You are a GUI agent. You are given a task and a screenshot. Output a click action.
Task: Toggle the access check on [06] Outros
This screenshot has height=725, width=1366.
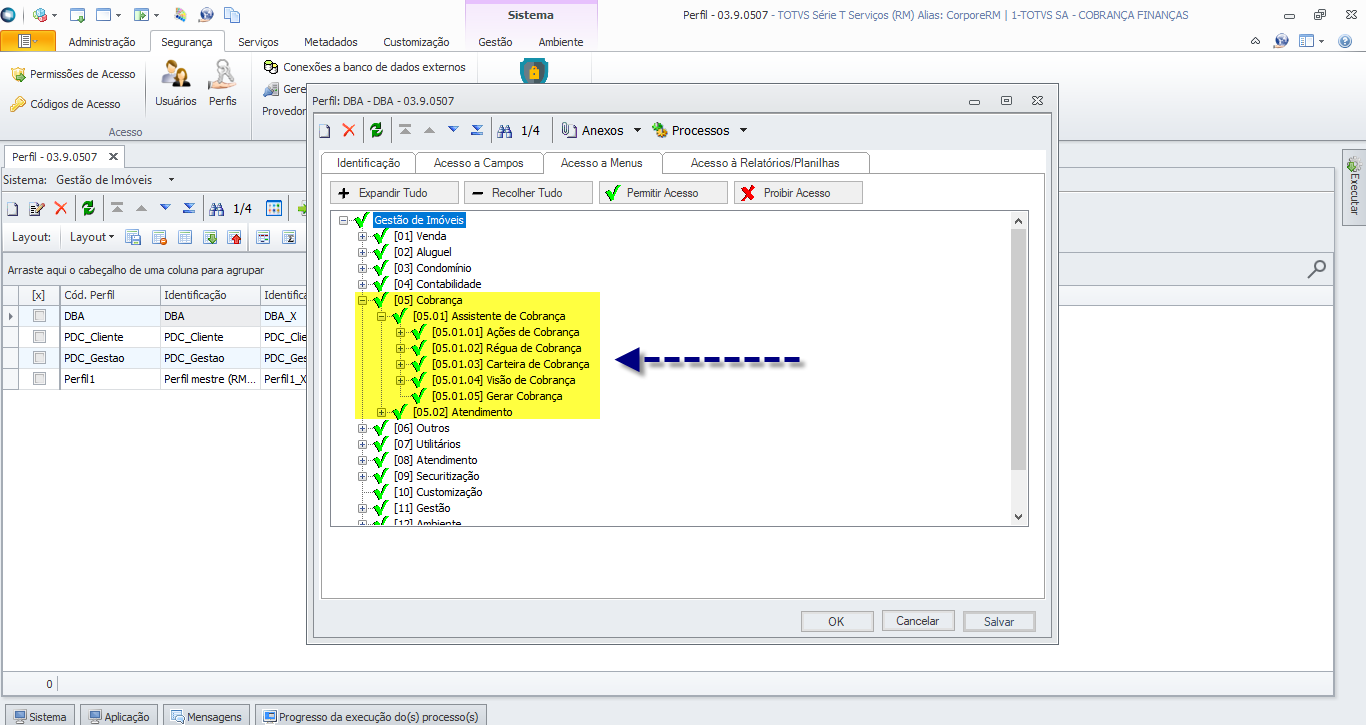(380, 428)
